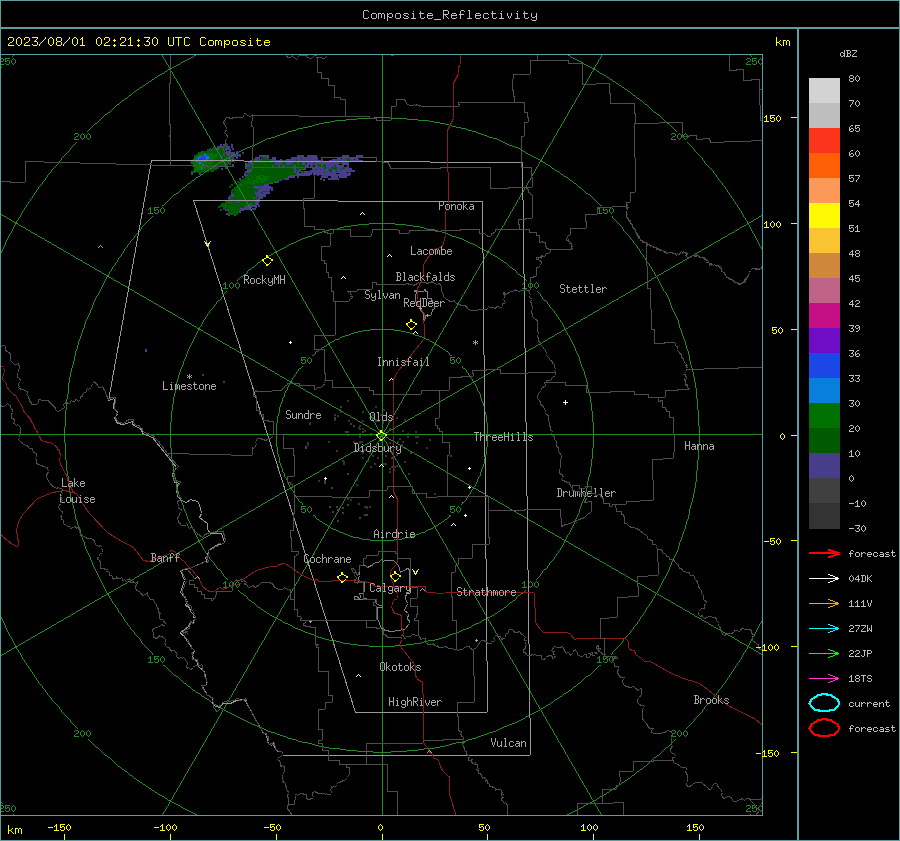Click the Ponoka label
The width and height of the screenshot is (900, 841).
click(456, 206)
